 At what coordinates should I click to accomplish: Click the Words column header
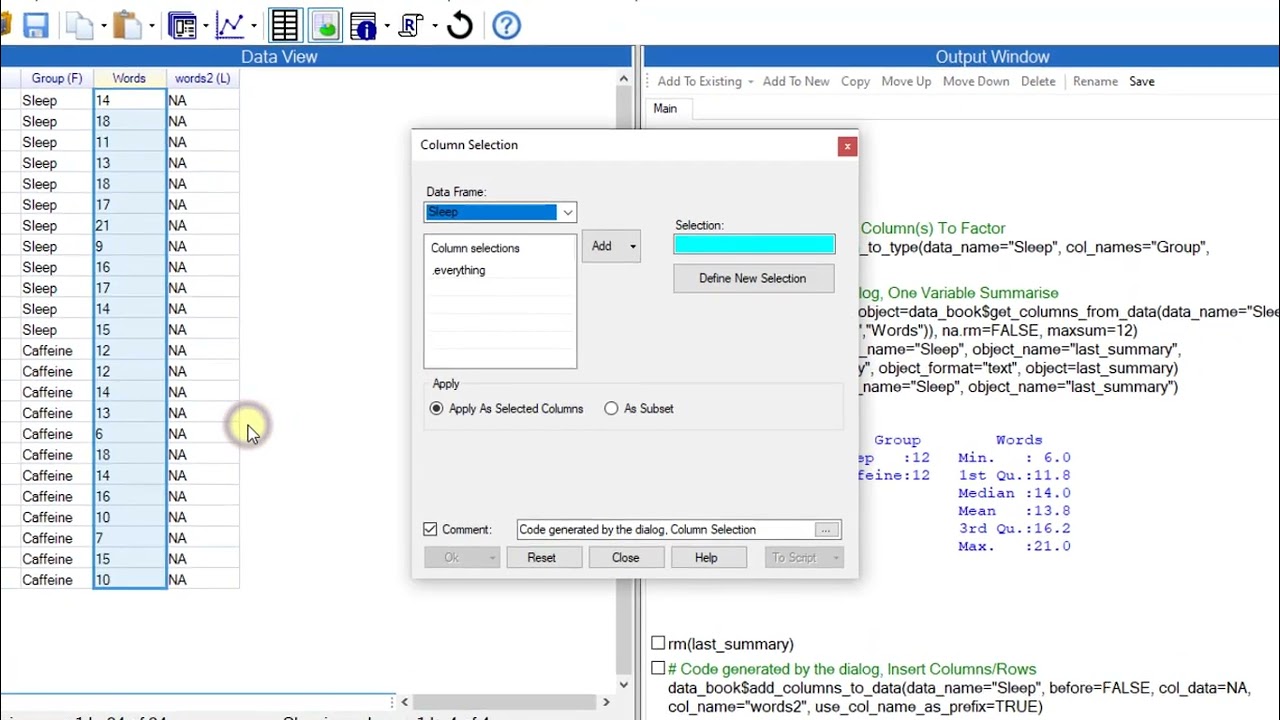pyautogui.click(x=129, y=78)
